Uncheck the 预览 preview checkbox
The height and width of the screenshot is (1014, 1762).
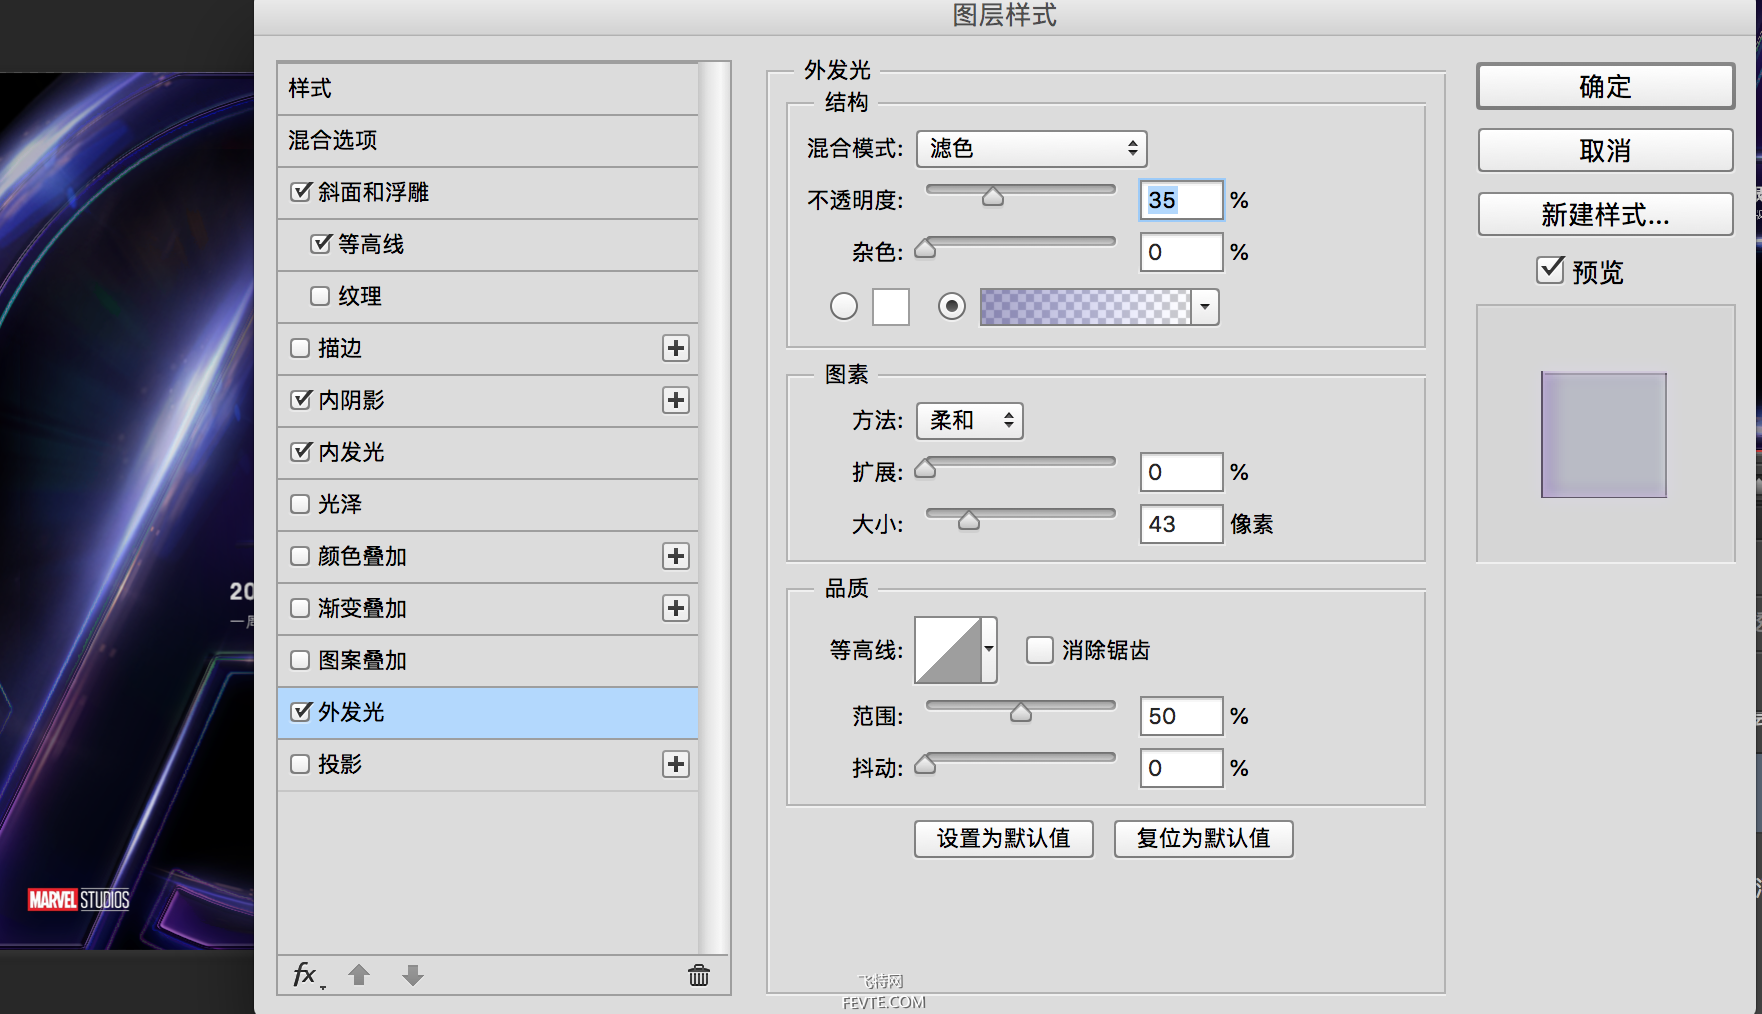point(1550,270)
